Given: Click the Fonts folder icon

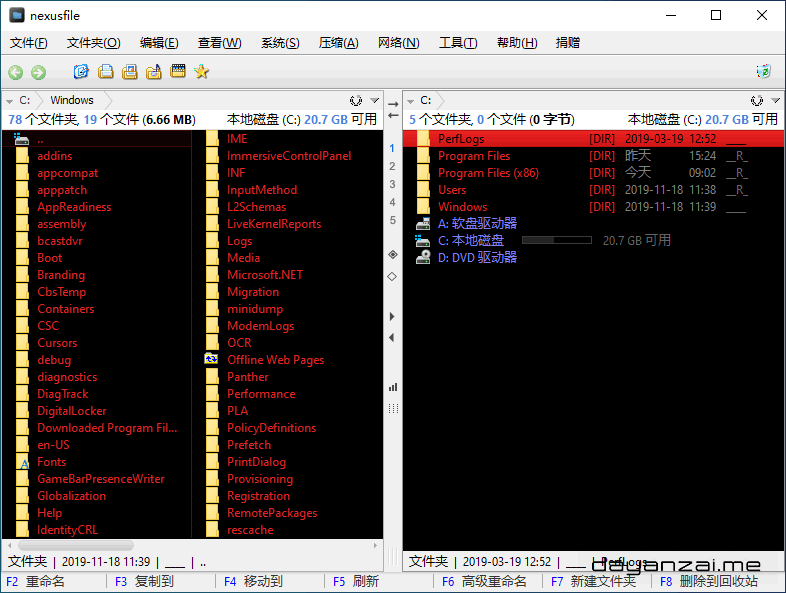Looking at the screenshot, I should tap(23, 462).
